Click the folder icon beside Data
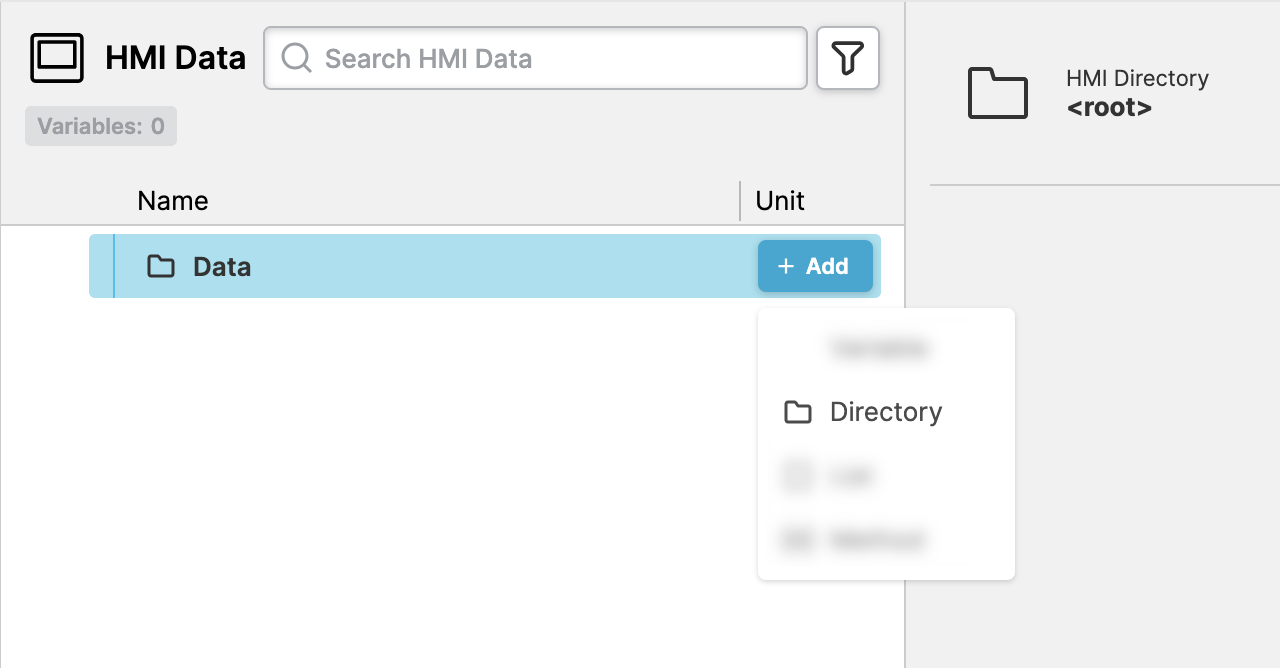The width and height of the screenshot is (1280, 668). pos(161,267)
